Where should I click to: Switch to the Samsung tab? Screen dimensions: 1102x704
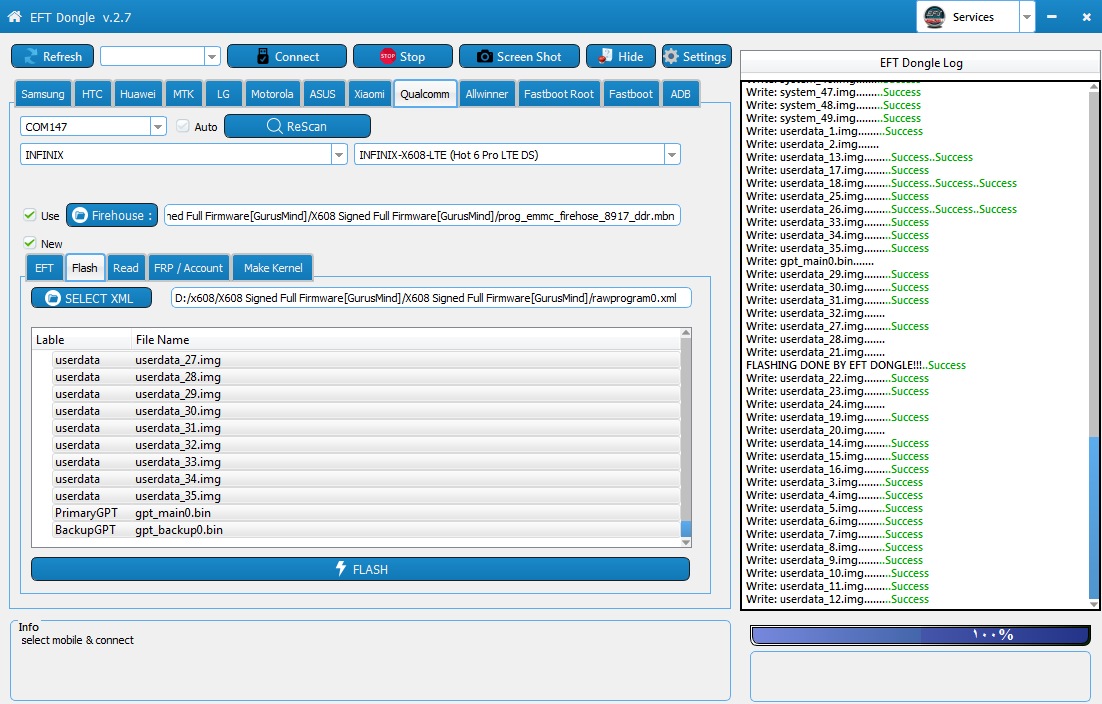click(43, 93)
